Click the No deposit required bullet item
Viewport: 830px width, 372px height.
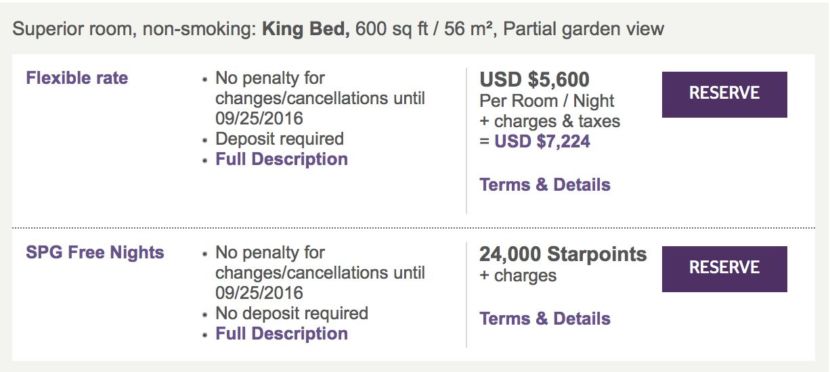pyautogui.click(x=292, y=313)
